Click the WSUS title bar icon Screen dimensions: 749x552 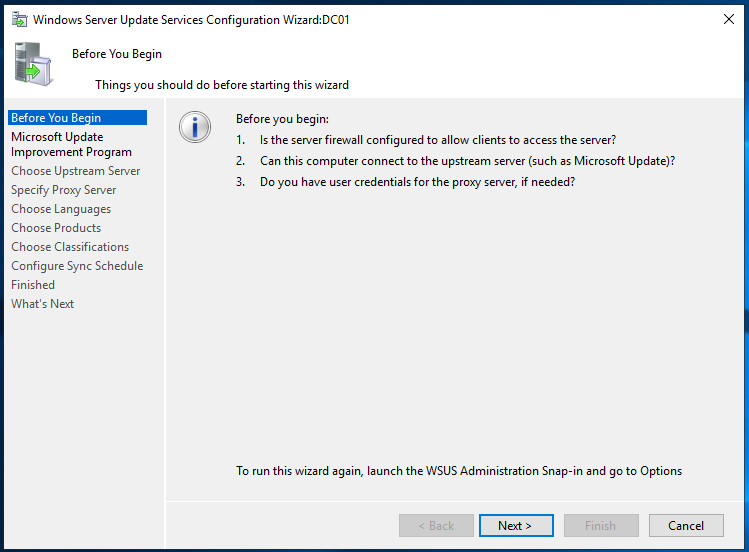click(x=20, y=20)
